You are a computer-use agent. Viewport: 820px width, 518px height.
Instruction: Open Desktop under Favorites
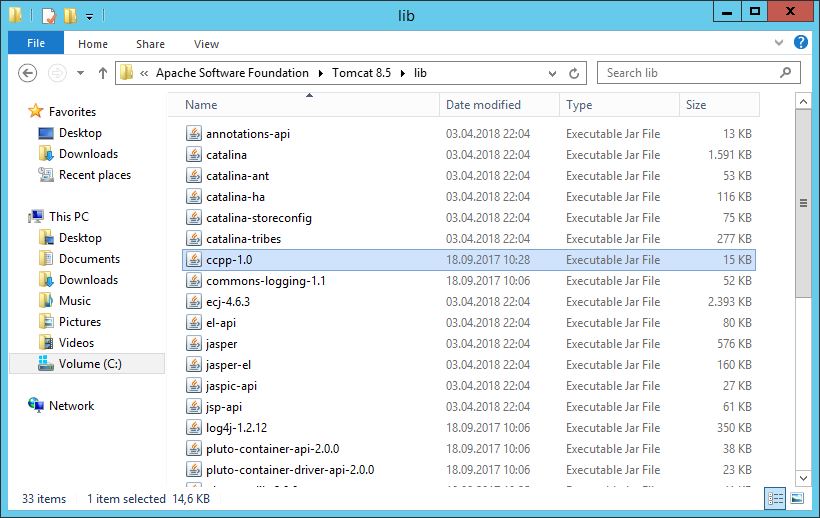coord(80,133)
